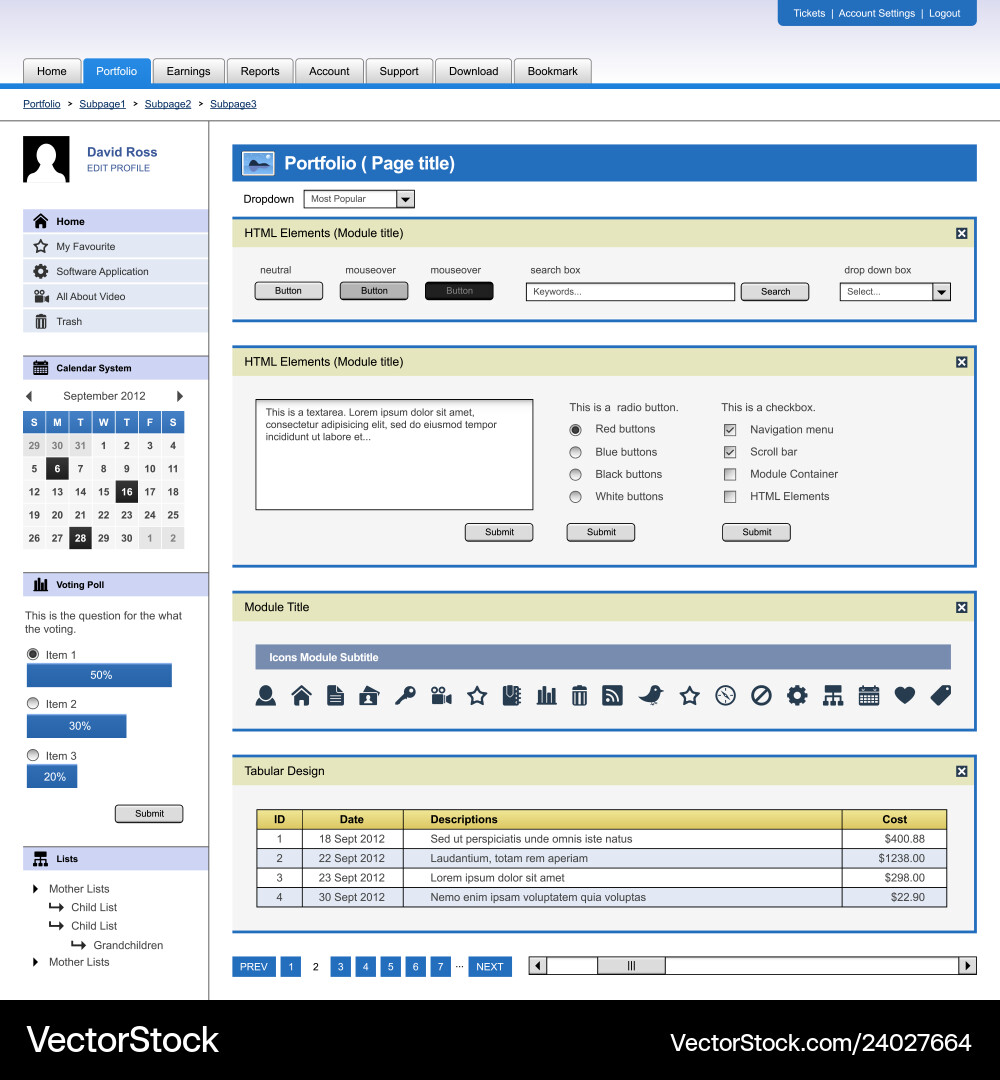Open My Favourite in sidebar

[x=116, y=247]
